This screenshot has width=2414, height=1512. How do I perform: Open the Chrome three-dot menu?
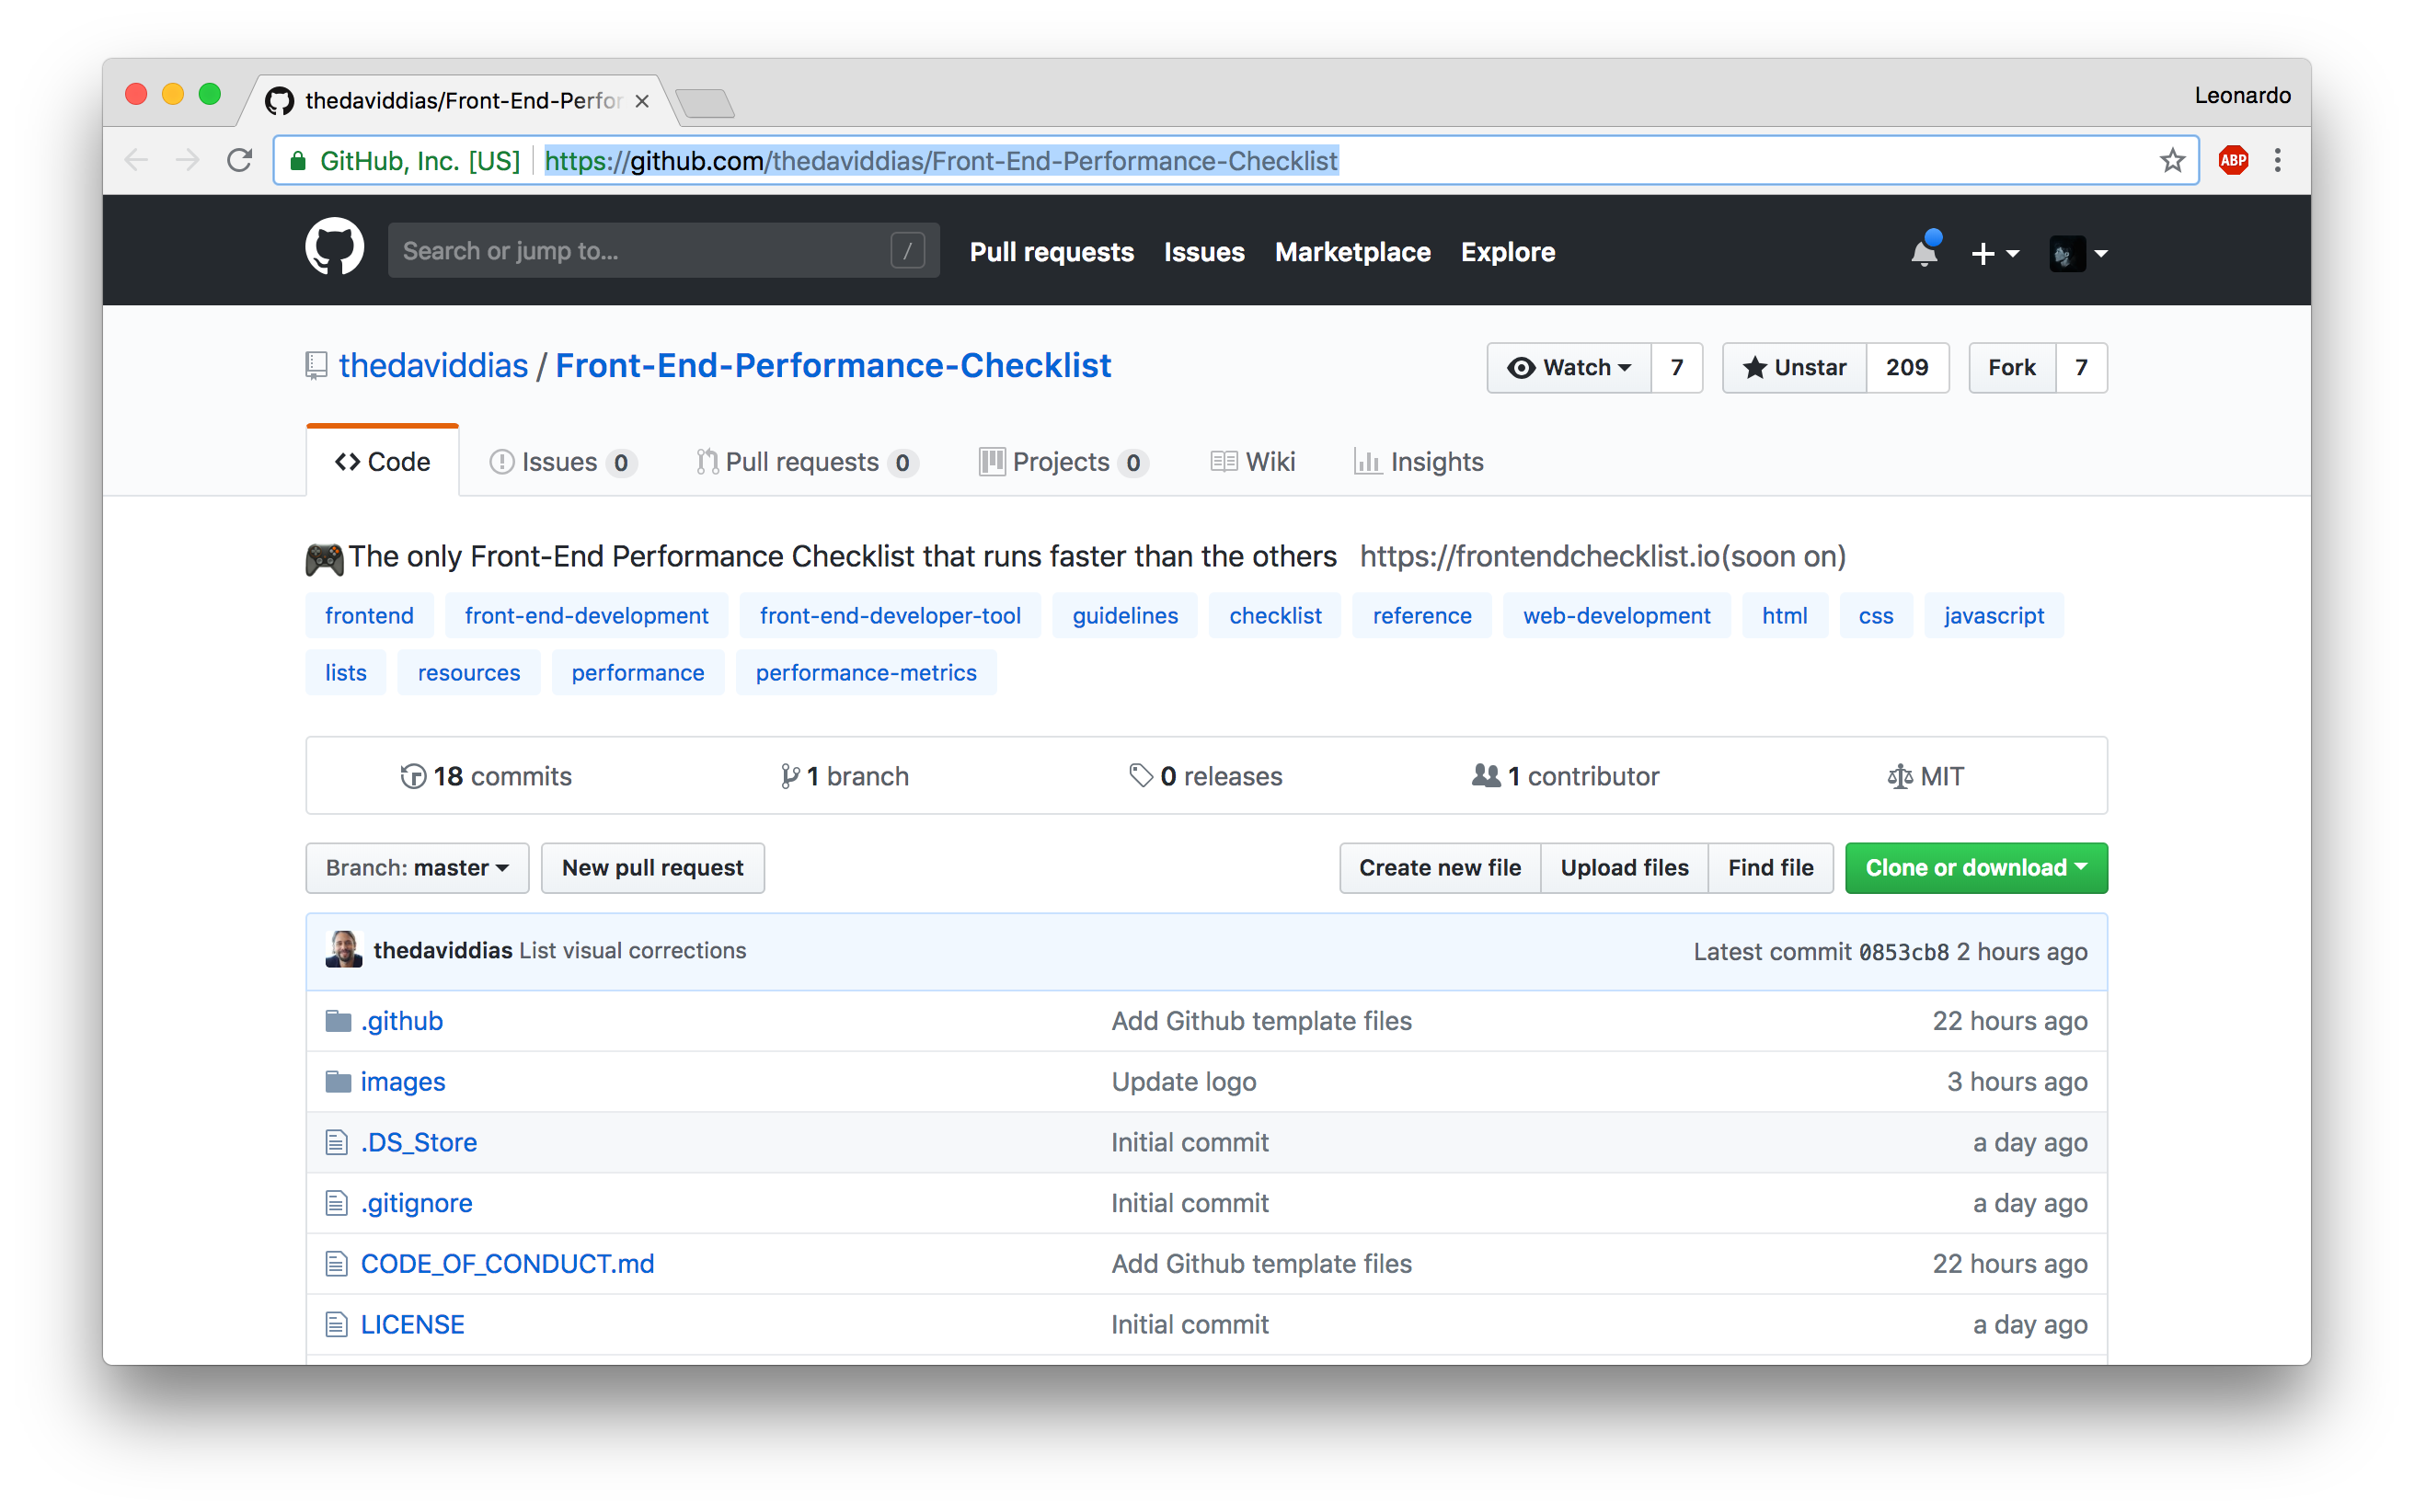2277,160
